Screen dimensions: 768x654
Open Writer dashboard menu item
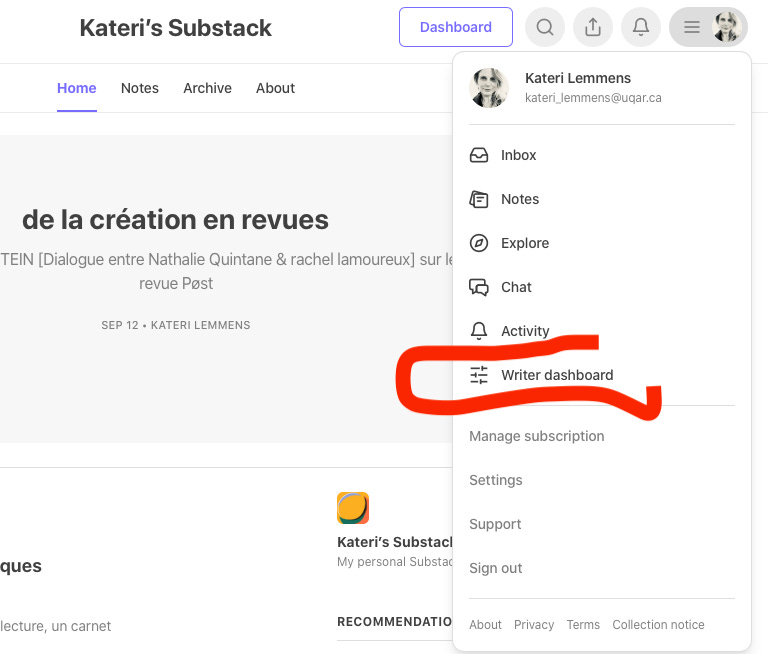click(557, 375)
